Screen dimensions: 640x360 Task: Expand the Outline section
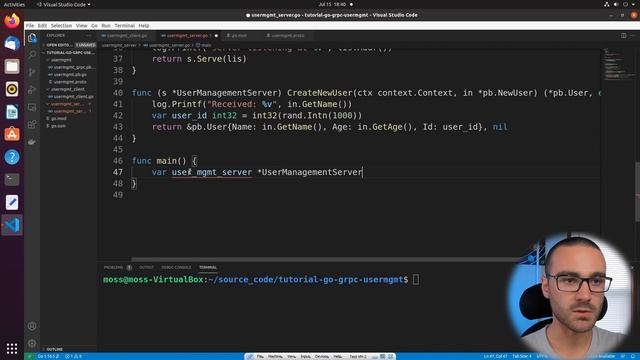point(68,349)
